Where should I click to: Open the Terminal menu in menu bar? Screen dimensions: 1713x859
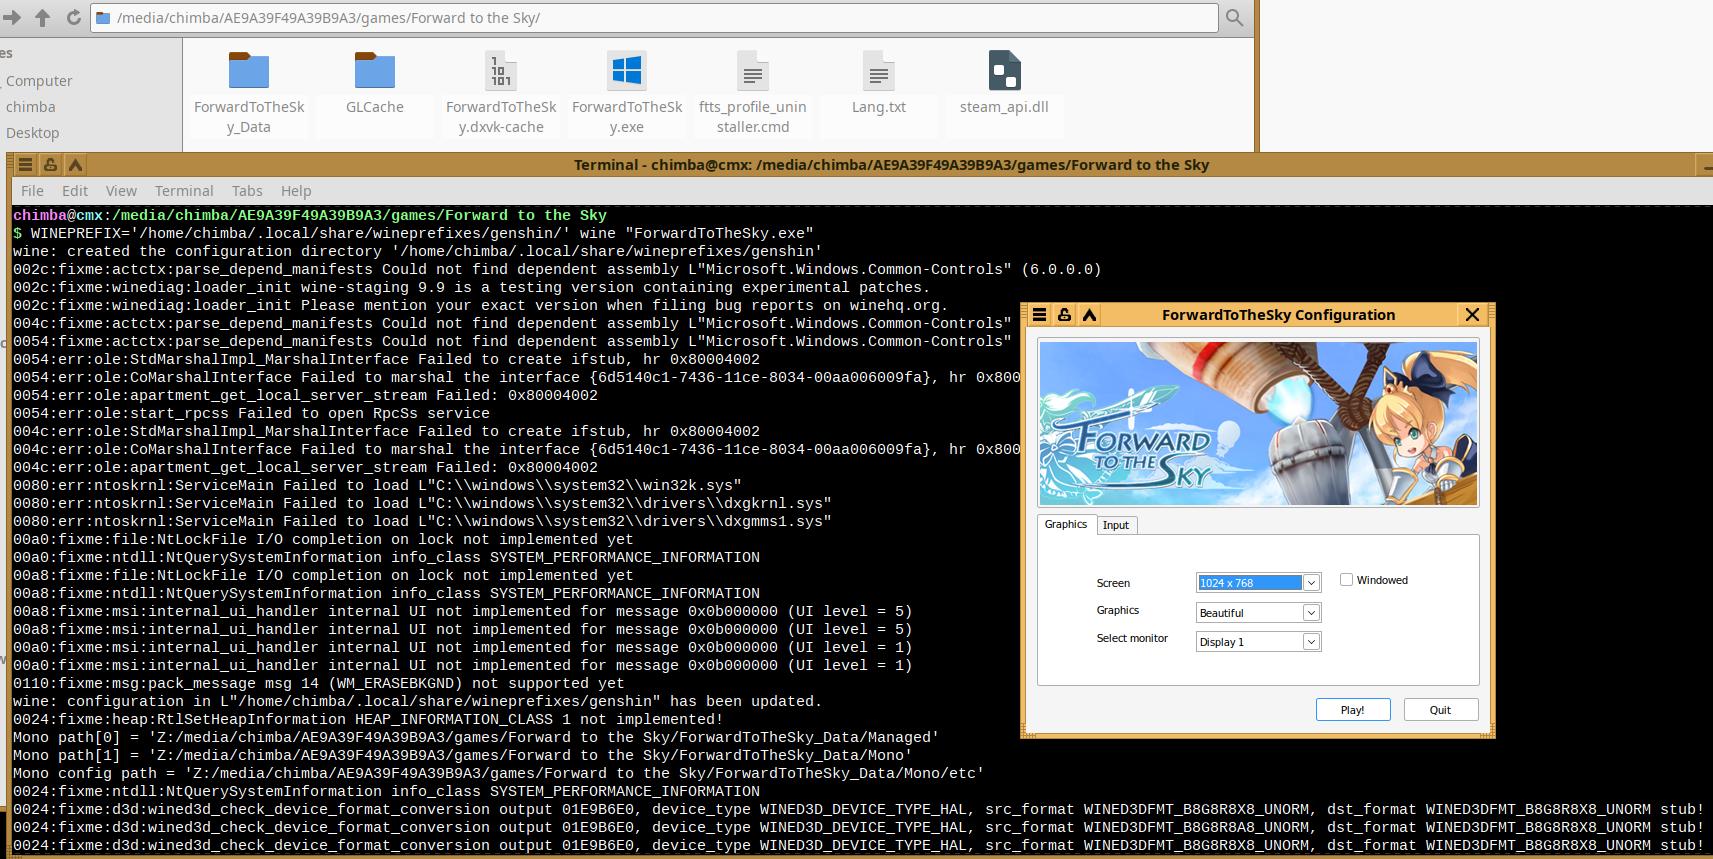184,191
